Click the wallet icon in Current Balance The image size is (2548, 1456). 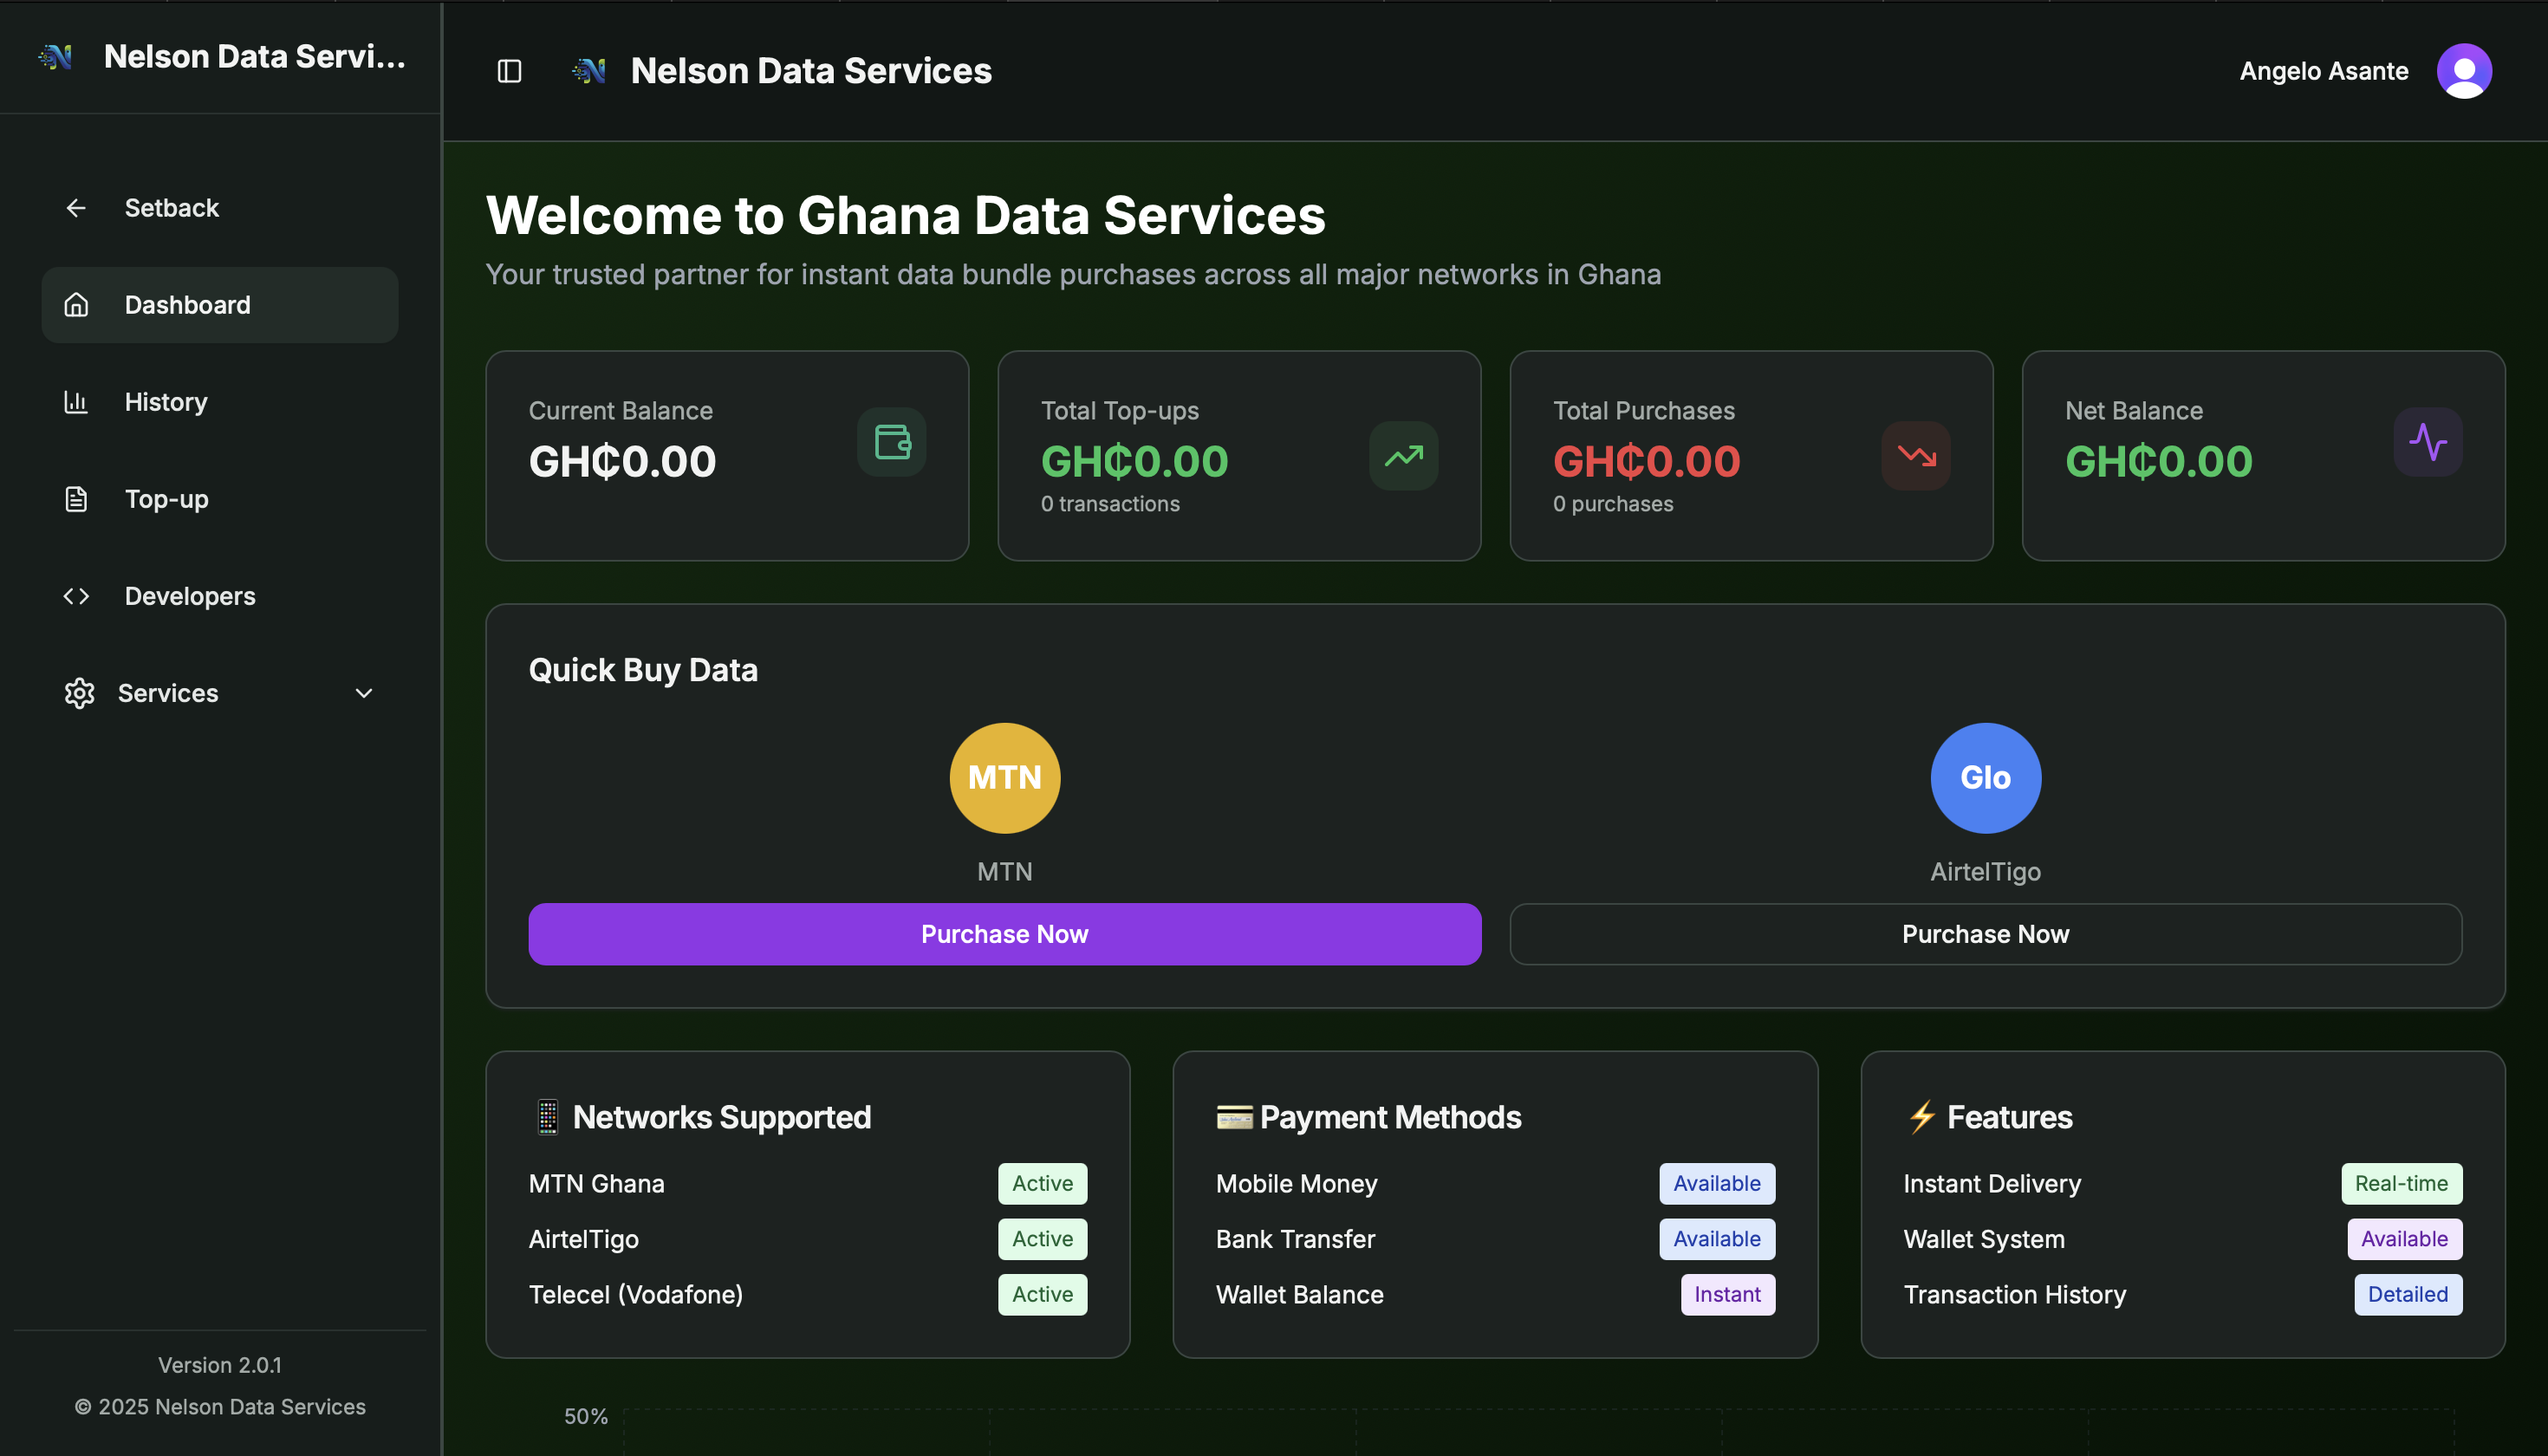[x=892, y=442]
